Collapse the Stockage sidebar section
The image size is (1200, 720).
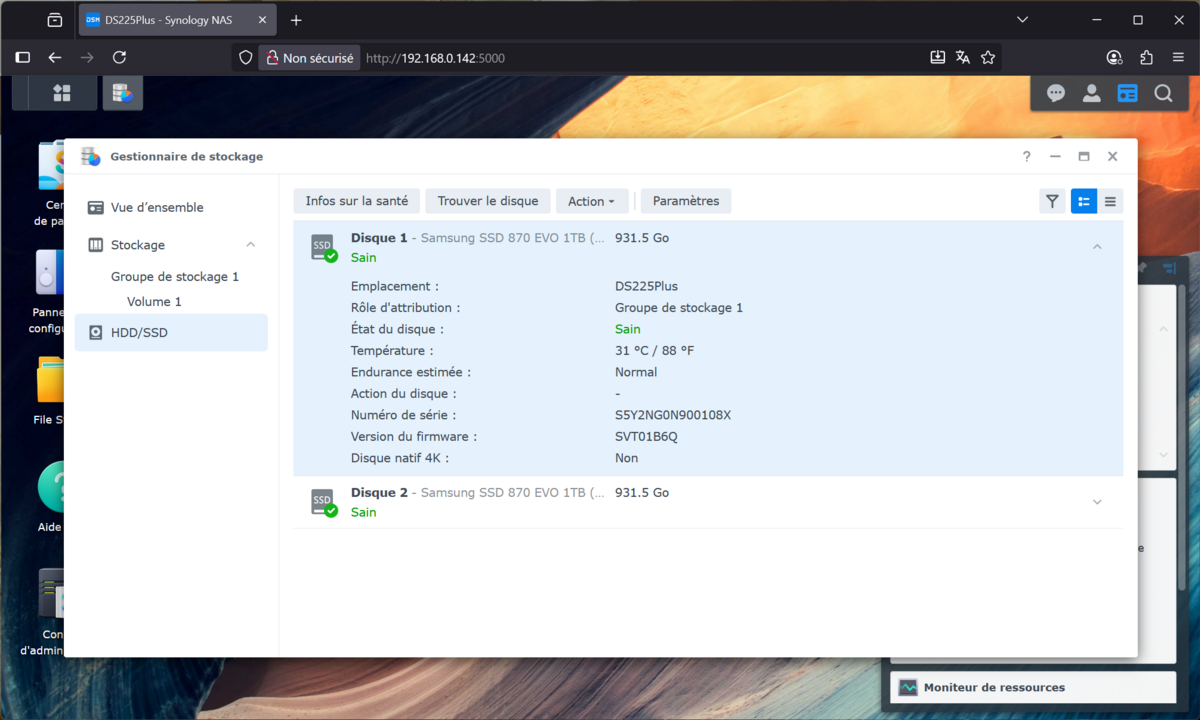click(251, 245)
